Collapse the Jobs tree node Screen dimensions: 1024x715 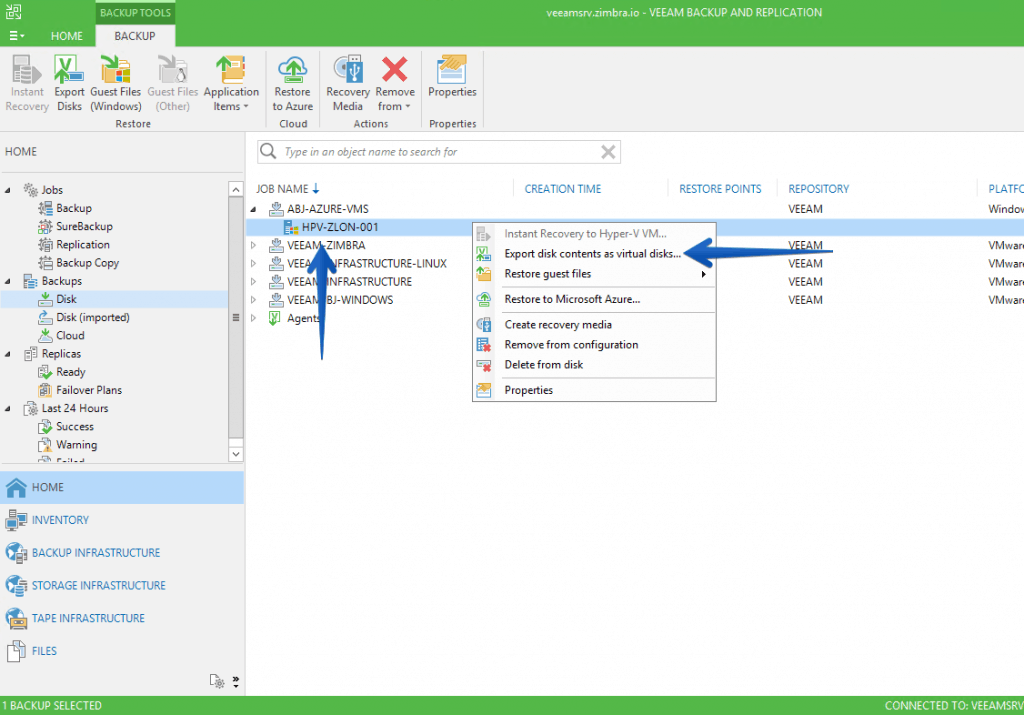tap(8, 190)
